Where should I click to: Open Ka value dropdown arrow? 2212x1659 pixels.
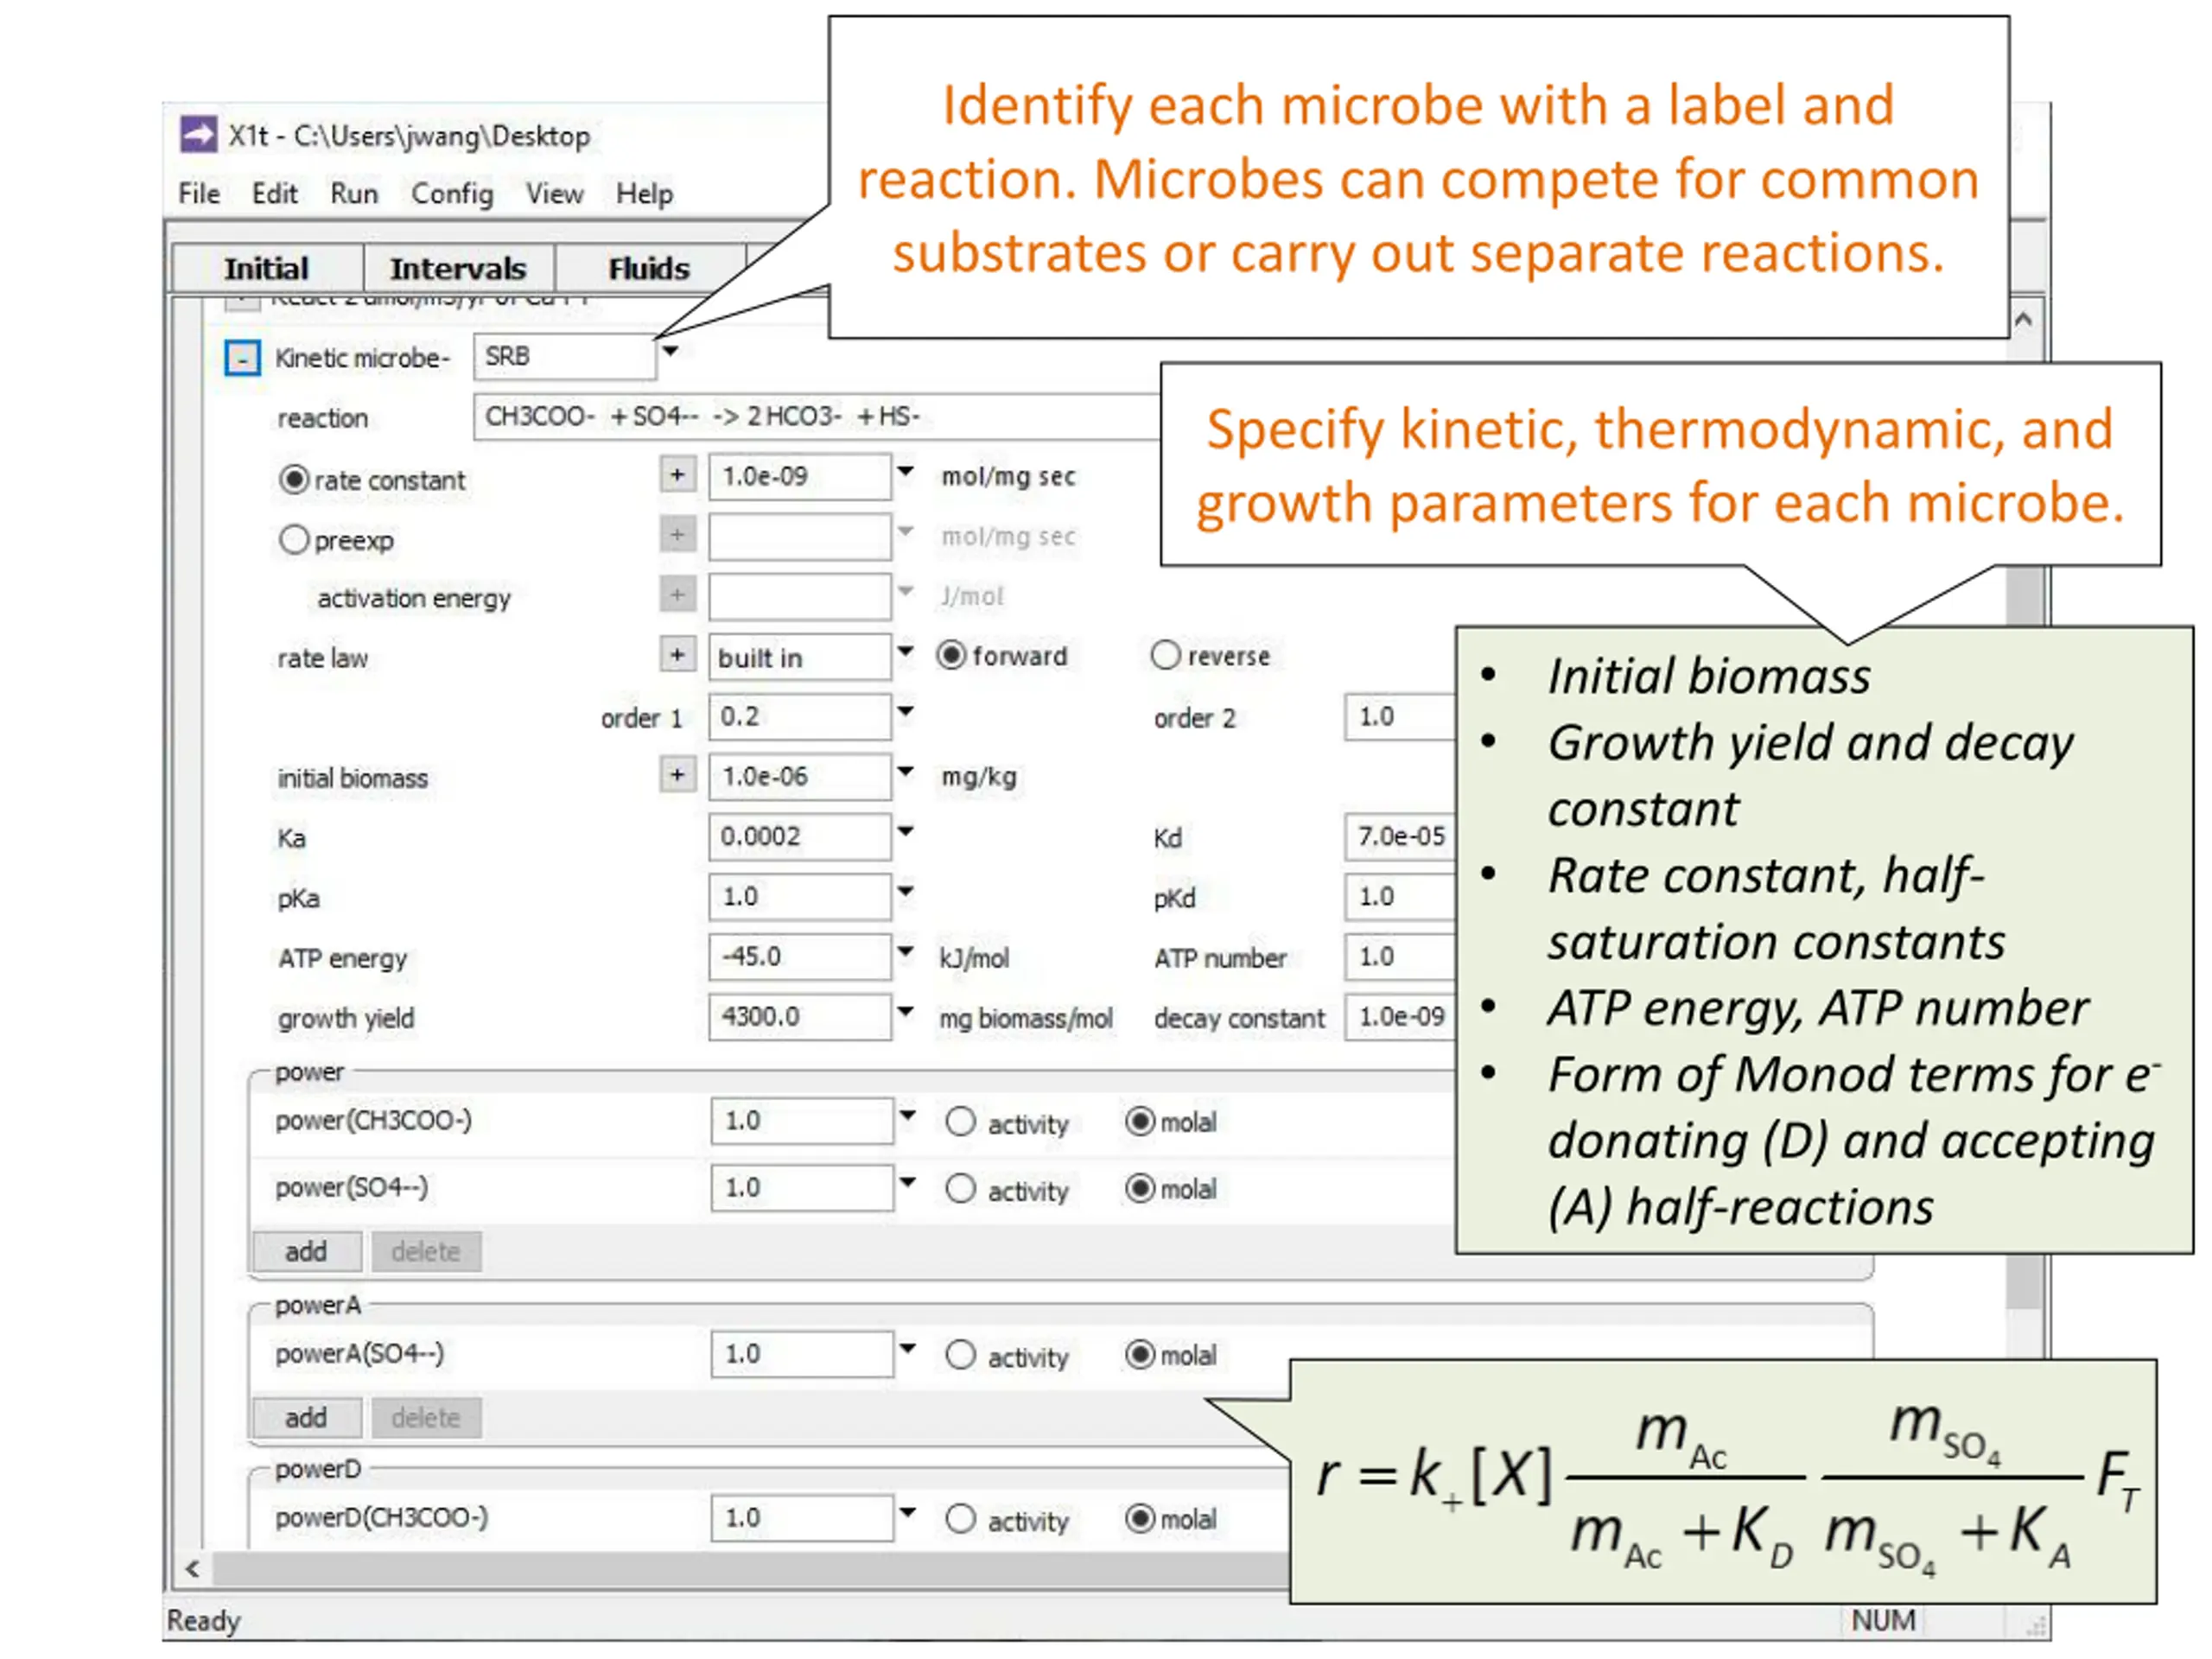point(905,831)
